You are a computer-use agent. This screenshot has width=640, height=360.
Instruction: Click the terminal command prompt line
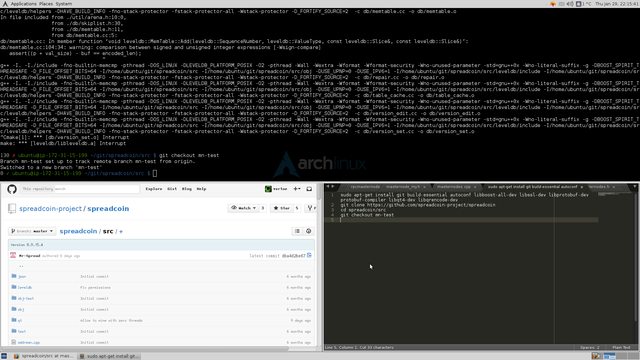point(78,173)
